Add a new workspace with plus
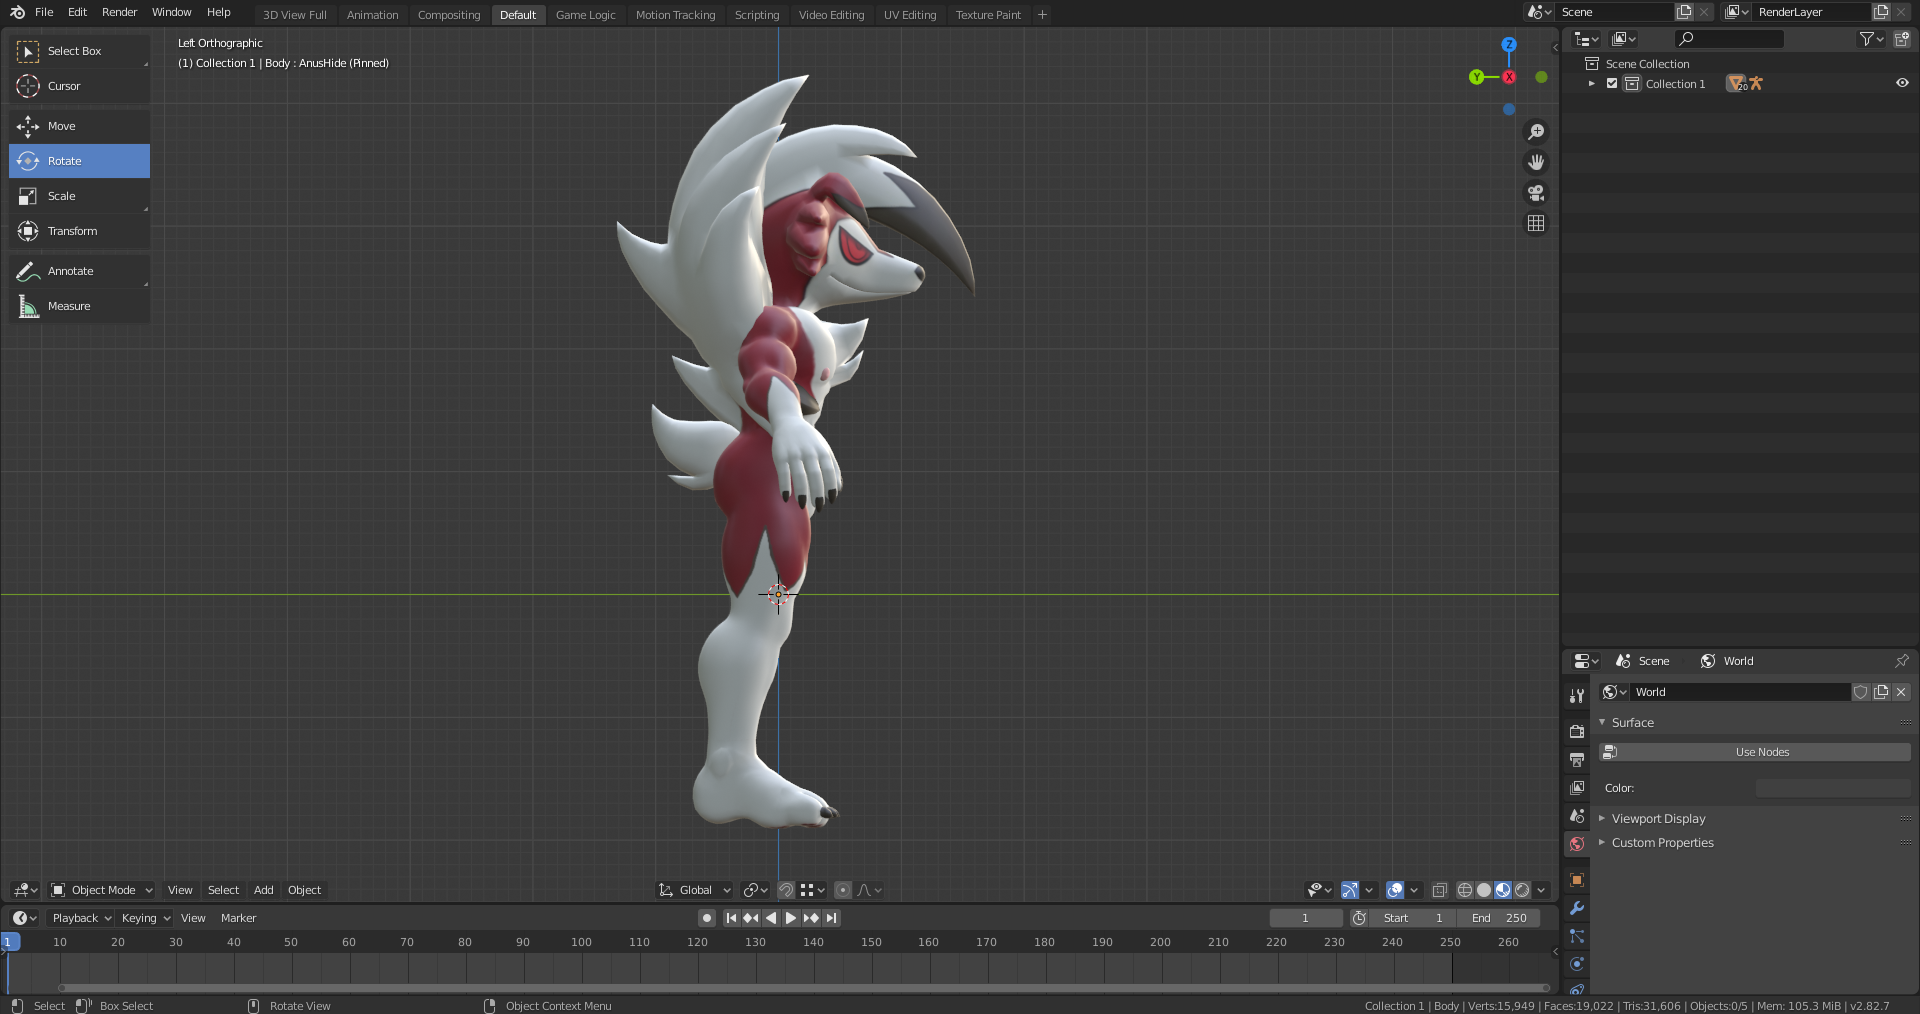Viewport: 1920px width, 1014px height. tap(1042, 15)
